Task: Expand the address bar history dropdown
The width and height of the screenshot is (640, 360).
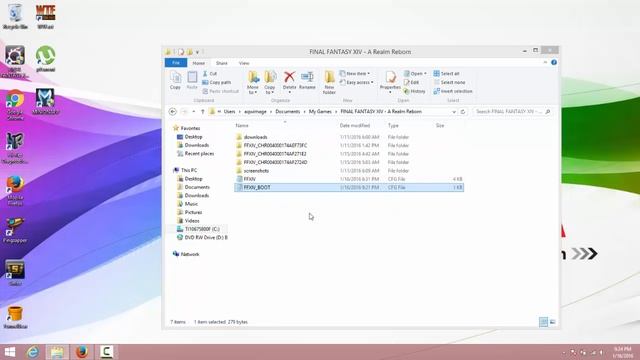Action: (454, 111)
